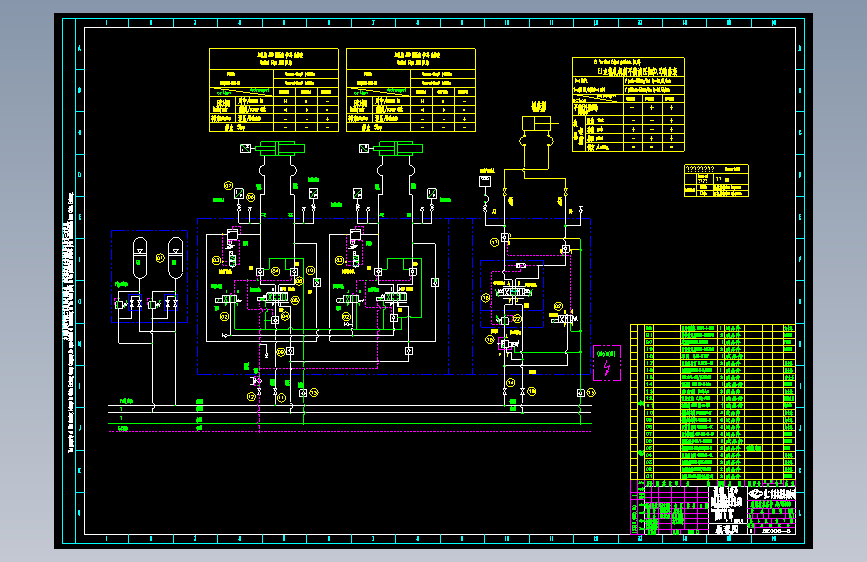Click the first yellow position table at top
Screen dimensions: 867x562
pyautogui.click(x=274, y=90)
